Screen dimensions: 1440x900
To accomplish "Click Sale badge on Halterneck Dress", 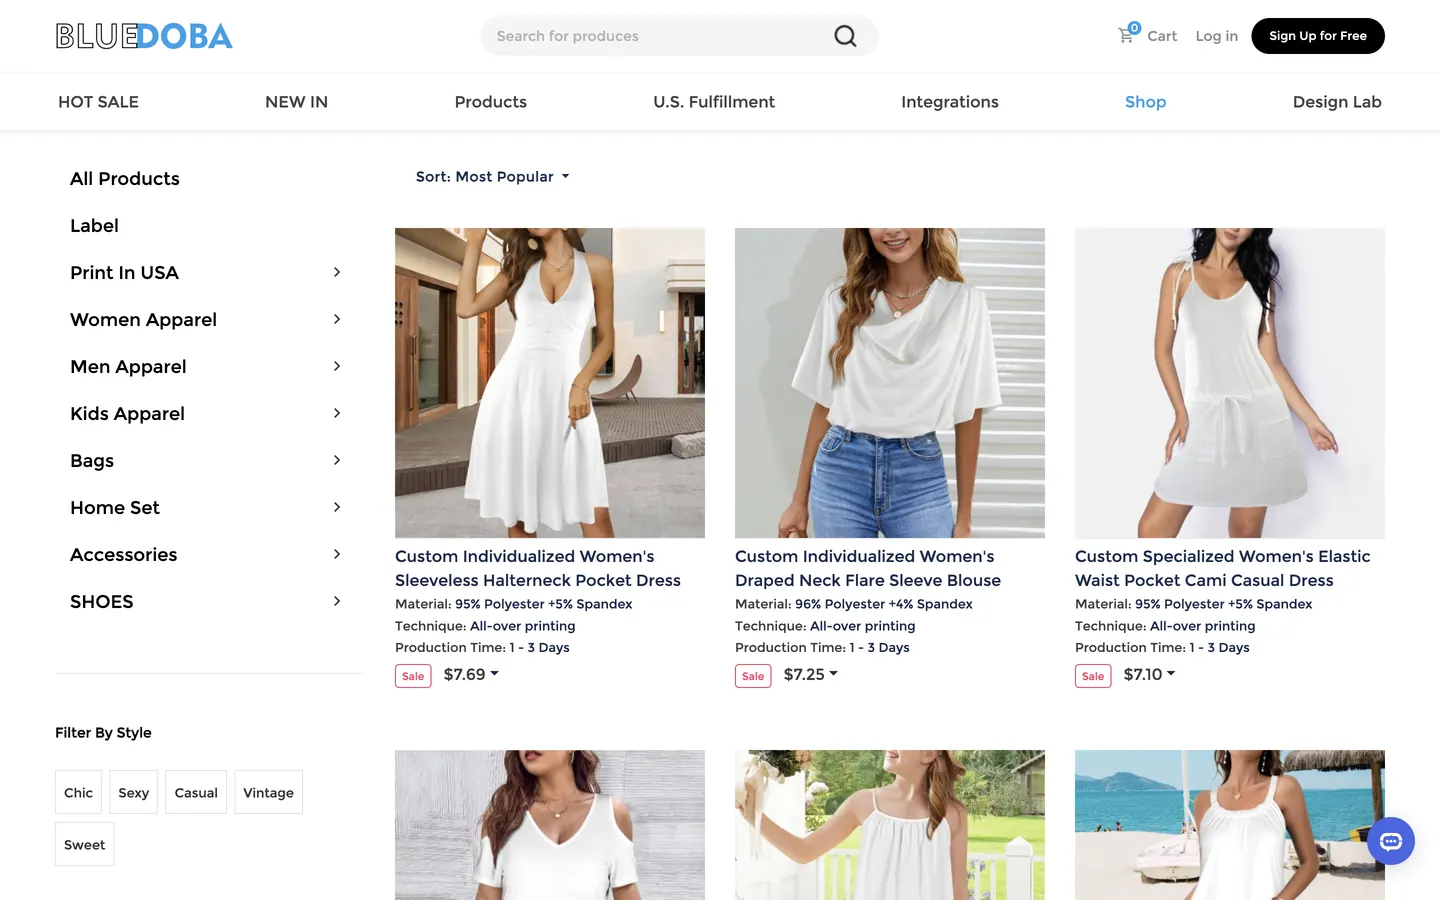I will [413, 676].
